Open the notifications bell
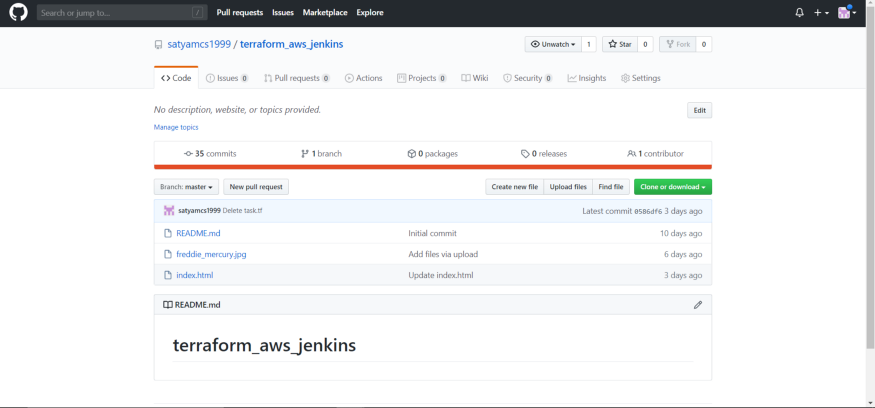 click(799, 12)
